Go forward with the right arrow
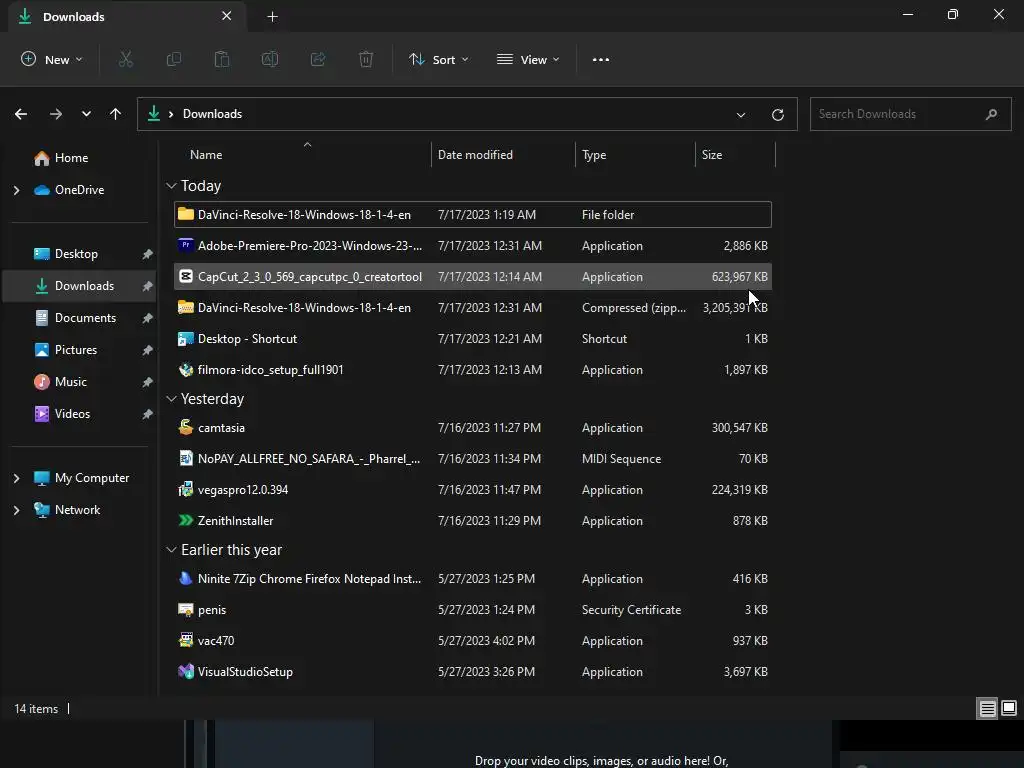 click(56, 114)
